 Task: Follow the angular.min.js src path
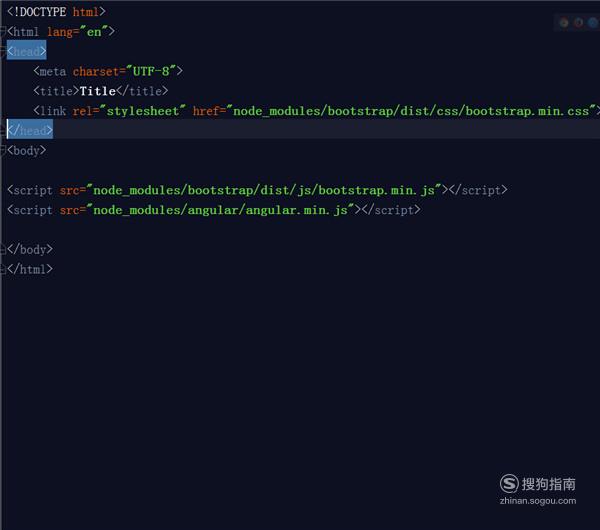[220, 210]
